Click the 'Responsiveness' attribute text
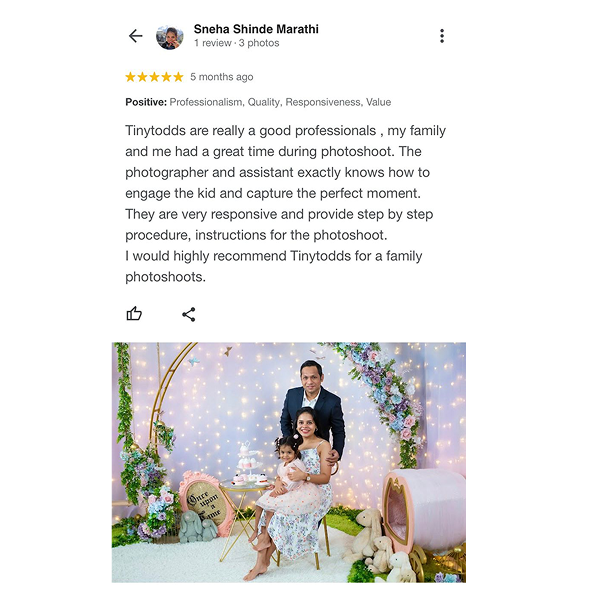Viewport: 590px width, 590px height. click(323, 102)
